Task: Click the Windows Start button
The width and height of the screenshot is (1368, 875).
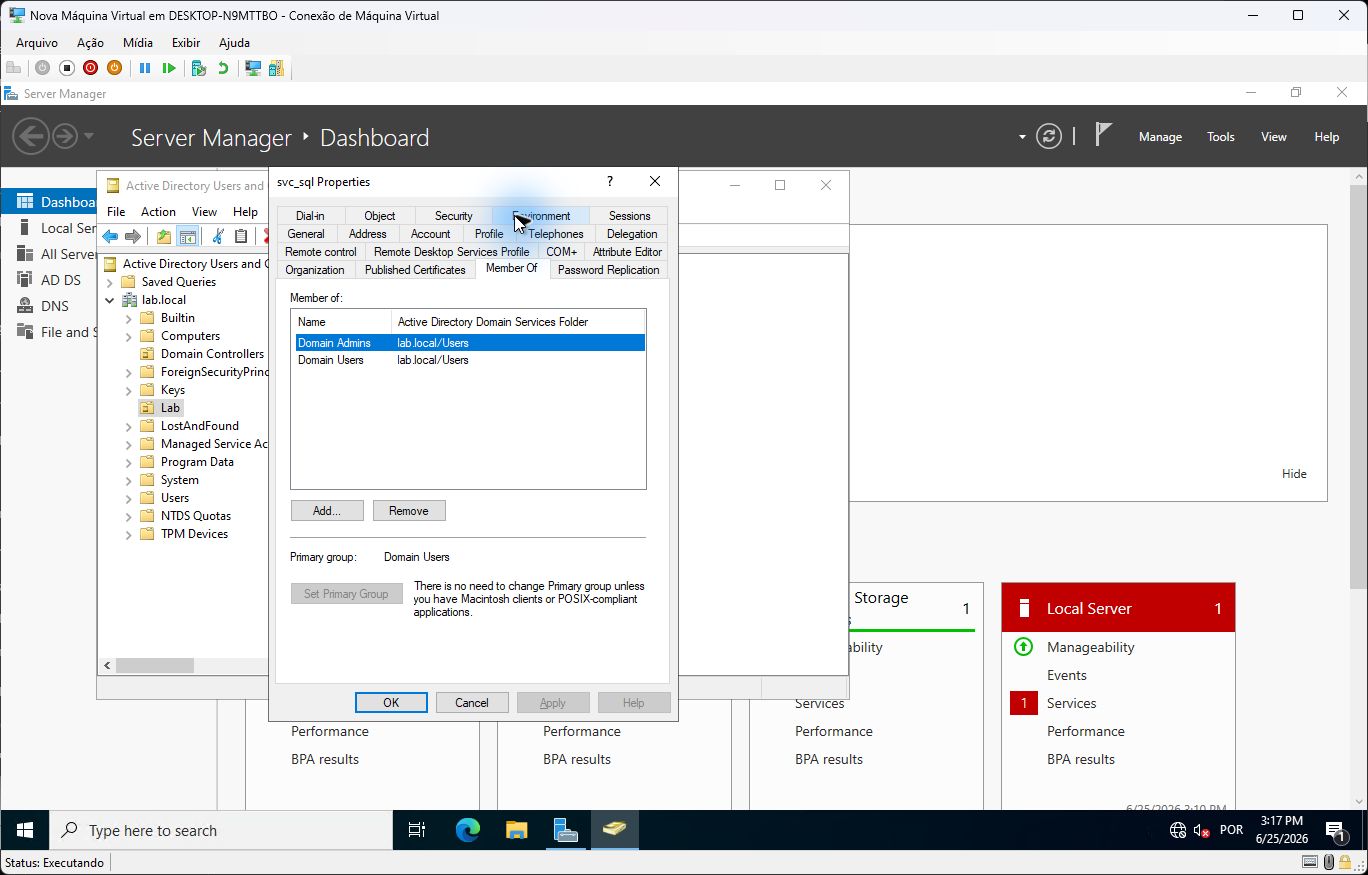Action: click(x=25, y=830)
